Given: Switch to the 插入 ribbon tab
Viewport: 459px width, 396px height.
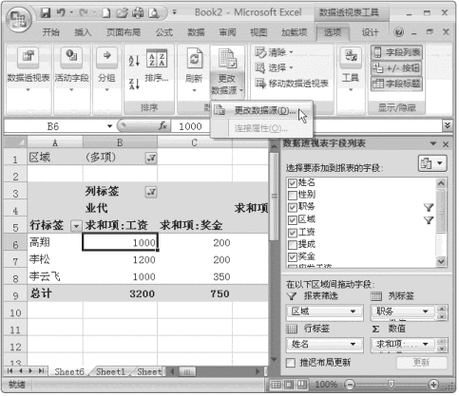Looking at the screenshot, I should point(83,32).
